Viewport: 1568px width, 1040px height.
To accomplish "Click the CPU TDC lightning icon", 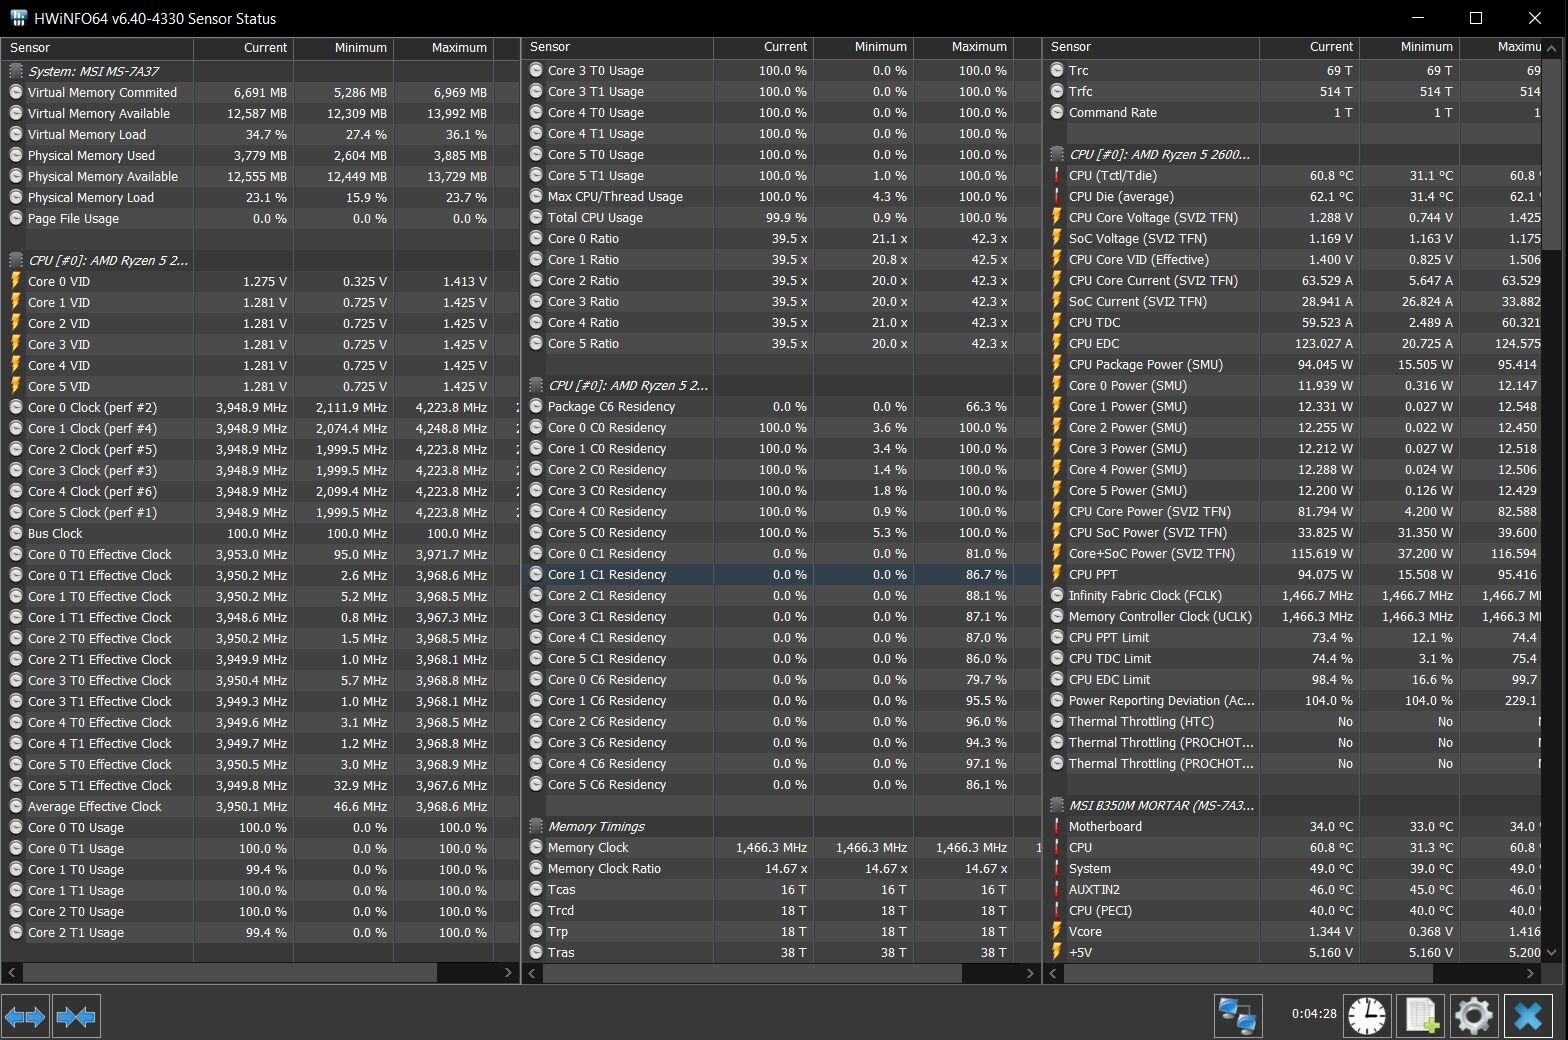I will 1057,322.
